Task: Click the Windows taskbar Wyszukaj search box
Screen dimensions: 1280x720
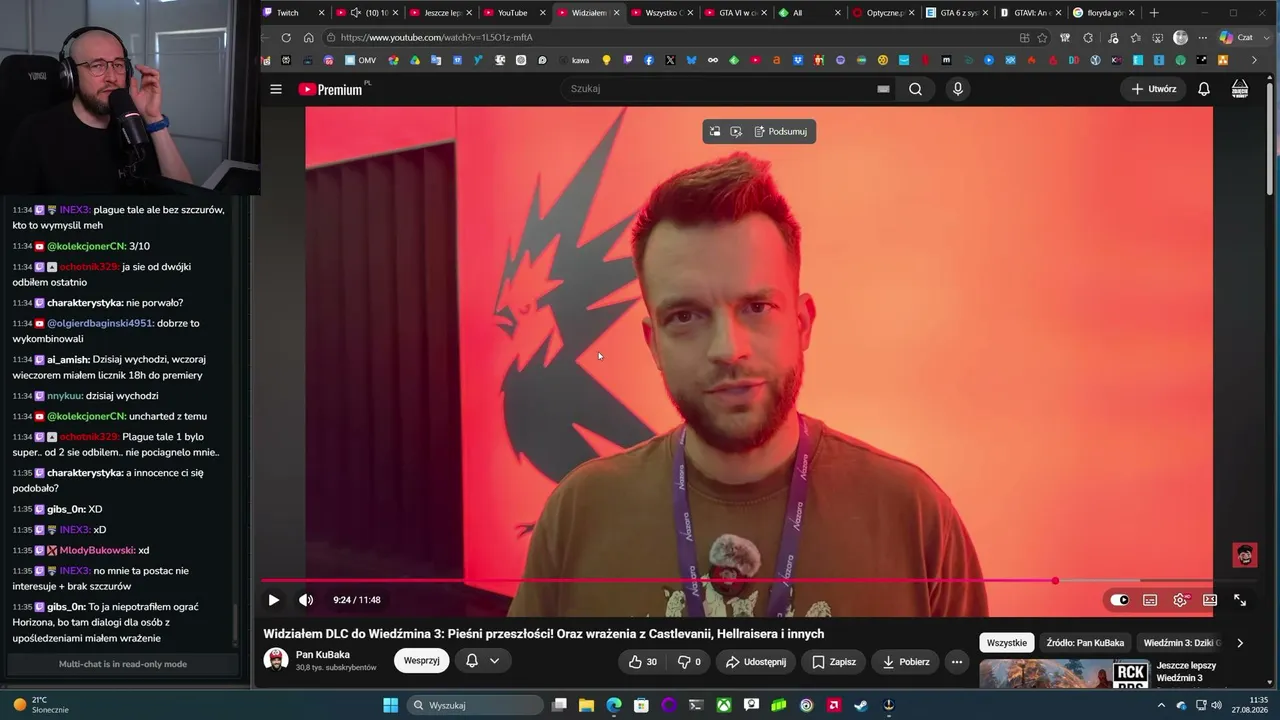Action: pyautogui.click(x=474, y=705)
